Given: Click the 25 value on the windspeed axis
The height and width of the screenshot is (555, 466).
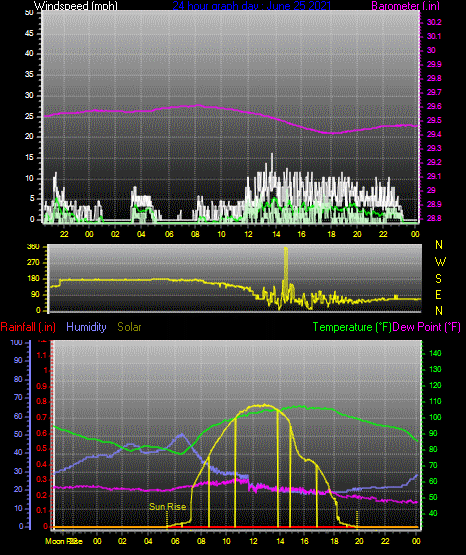Looking at the screenshot, I should tap(29, 116).
